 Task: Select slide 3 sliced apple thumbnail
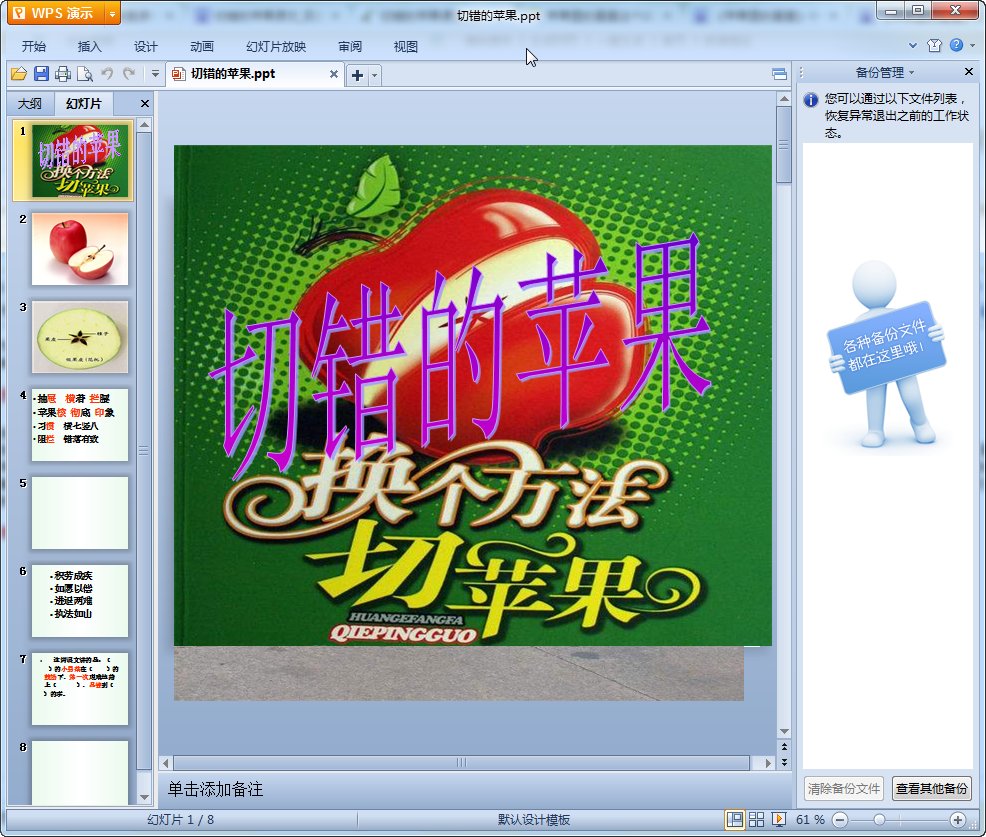tap(80, 337)
